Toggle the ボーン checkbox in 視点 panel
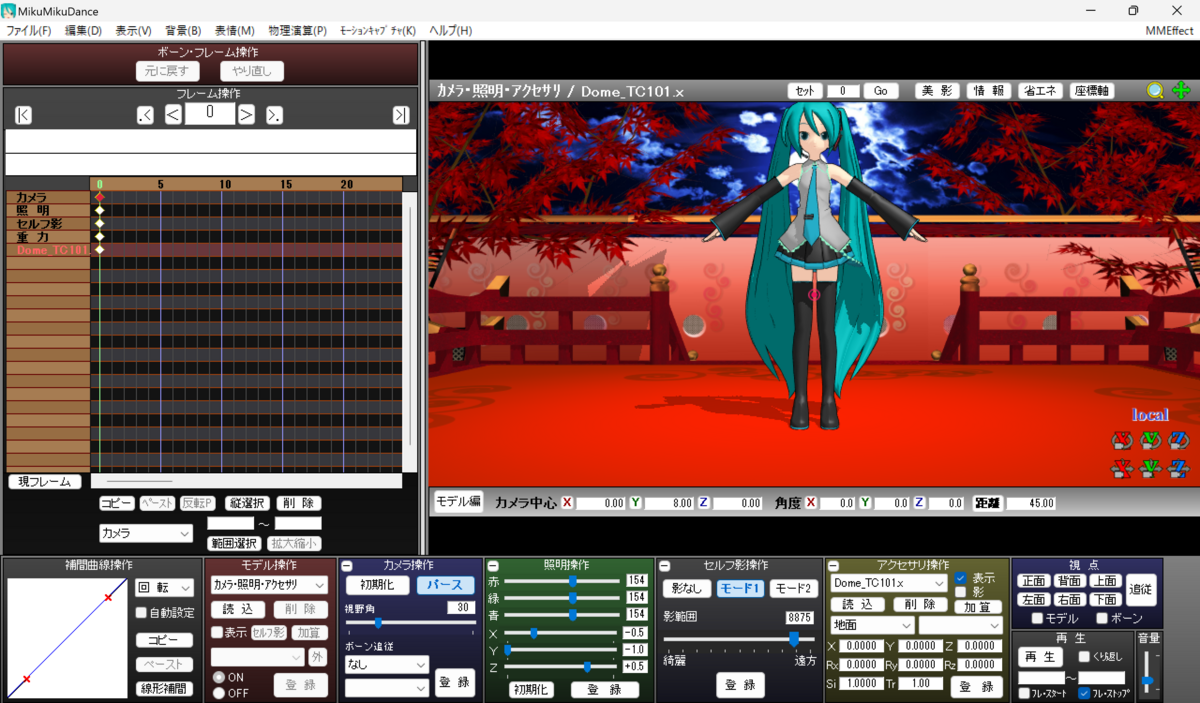This screenshot has width=1200, height=703. click(1103, 618)
